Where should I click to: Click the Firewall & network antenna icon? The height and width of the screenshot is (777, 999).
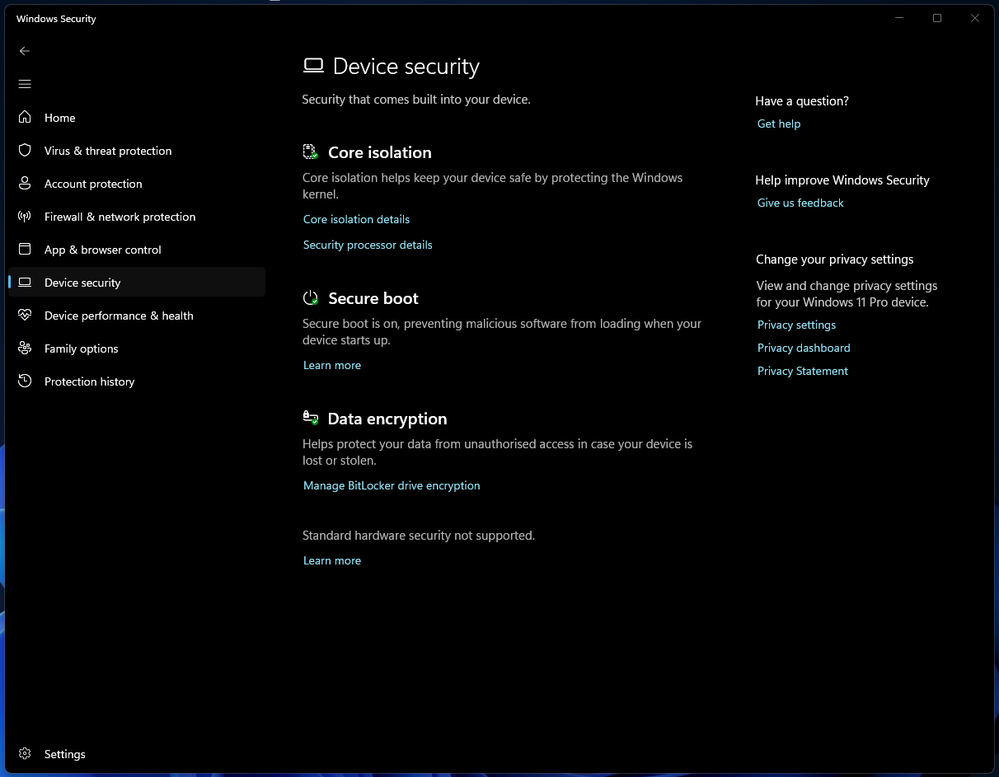pyautogui.click(x=24, y=217)
